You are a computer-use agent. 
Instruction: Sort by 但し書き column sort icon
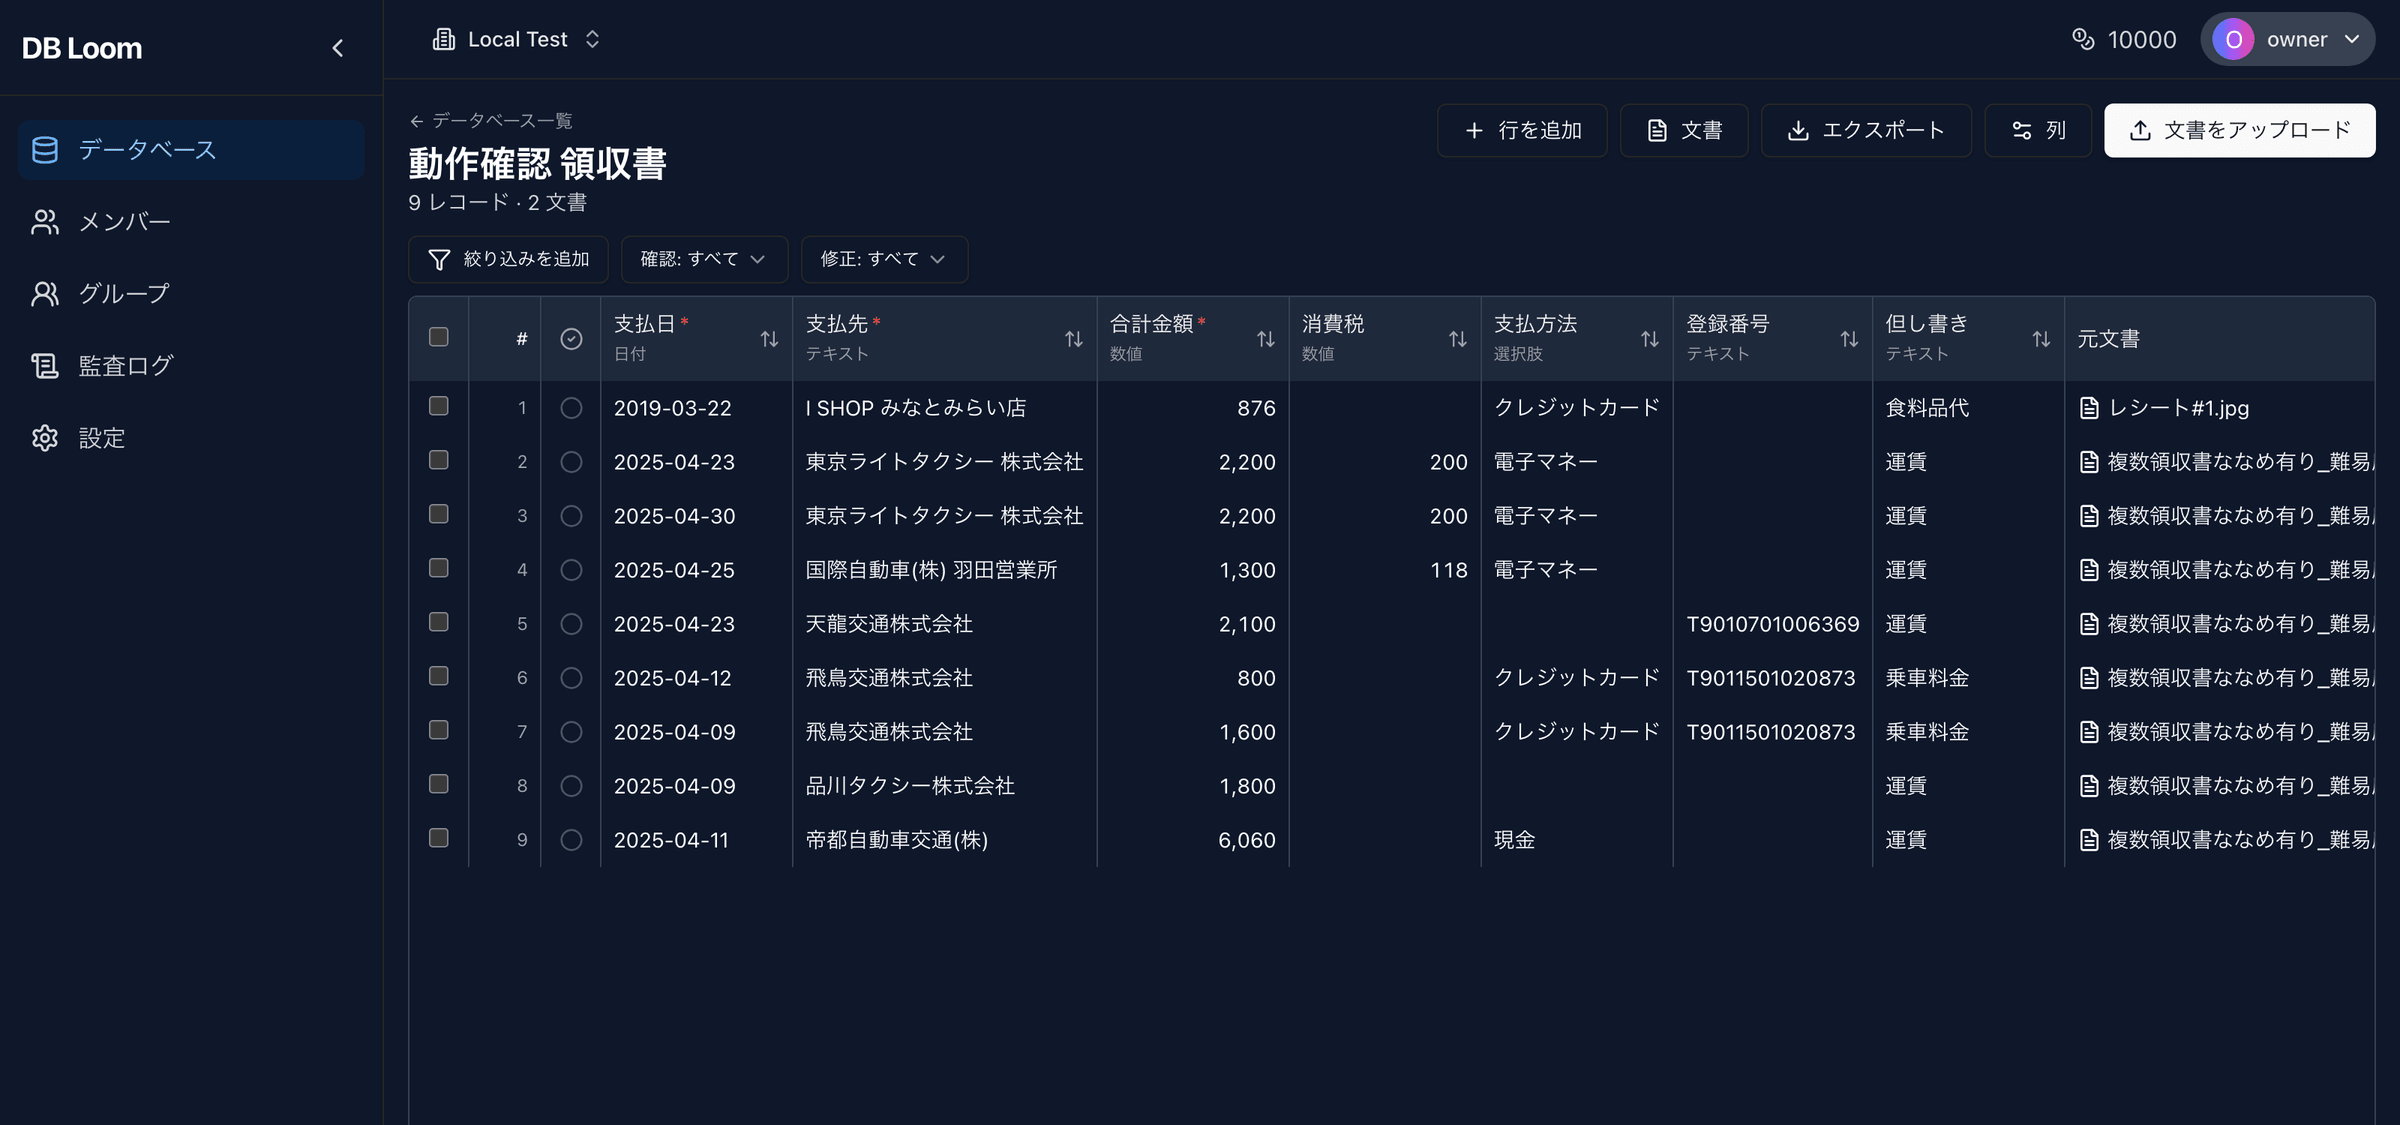tap(2042, 339)
